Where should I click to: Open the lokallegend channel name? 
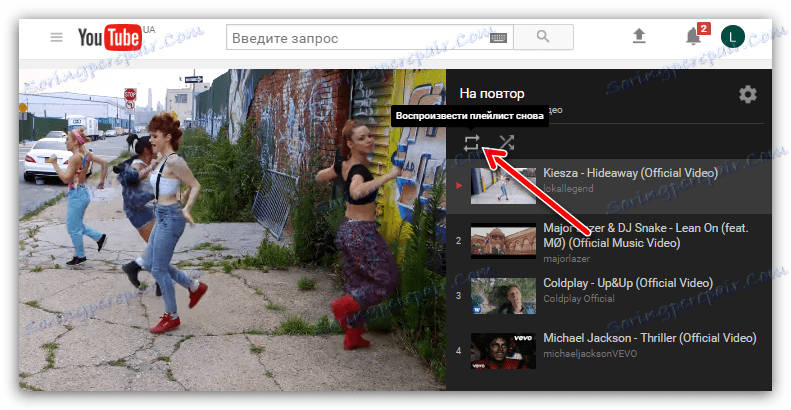click(x=568, y=189)
